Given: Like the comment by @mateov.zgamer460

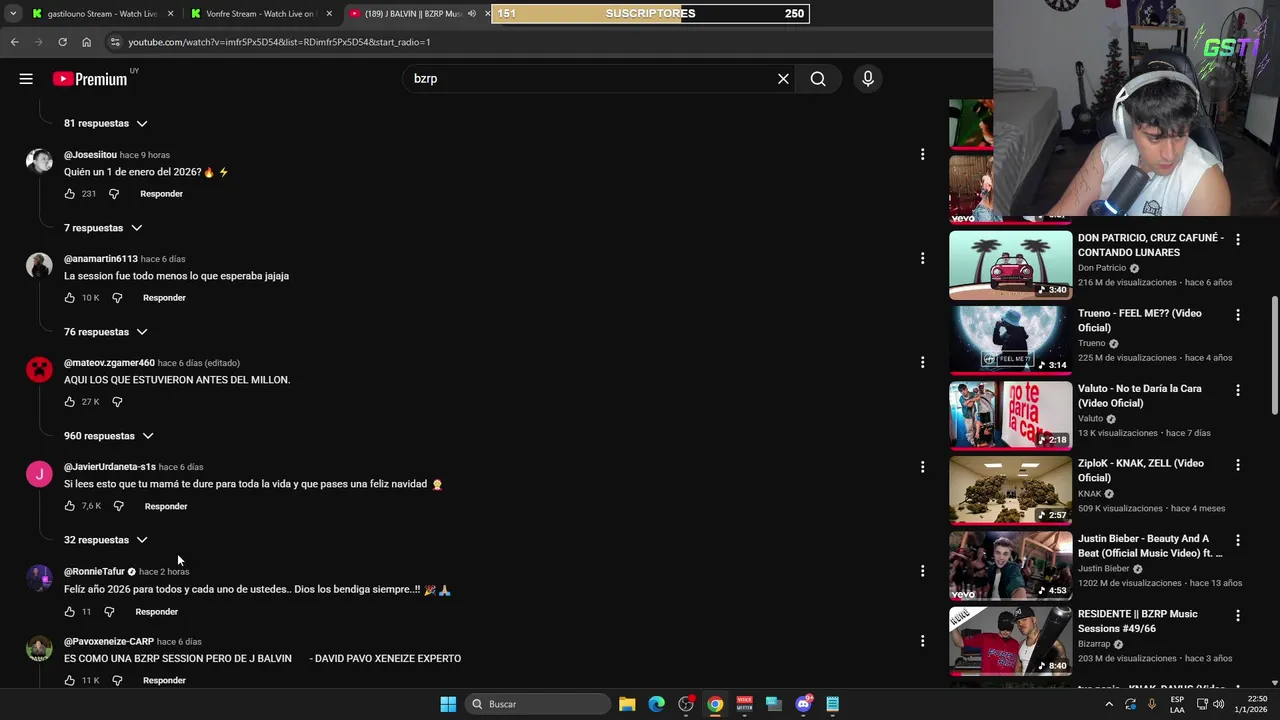Looking at the screenshot, I should [x=70, y=402].
